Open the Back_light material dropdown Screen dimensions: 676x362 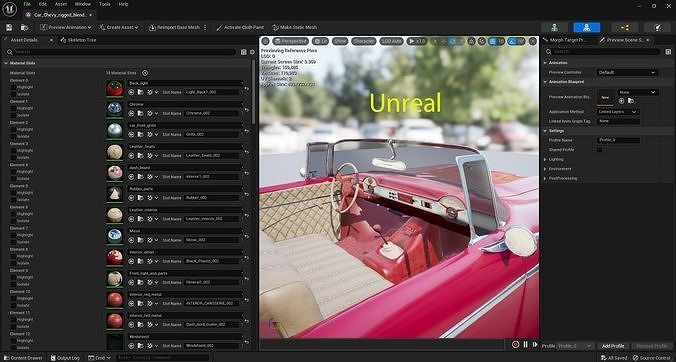(185, 83)
